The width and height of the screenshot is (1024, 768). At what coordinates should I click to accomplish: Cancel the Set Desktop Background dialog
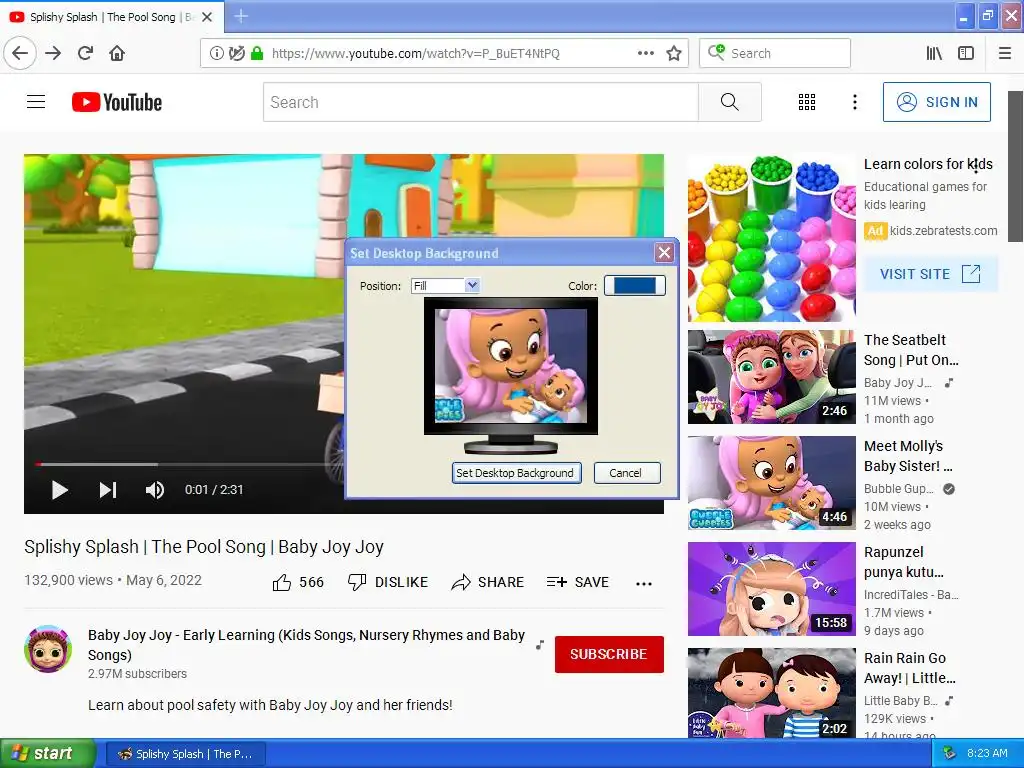[627, 473]
